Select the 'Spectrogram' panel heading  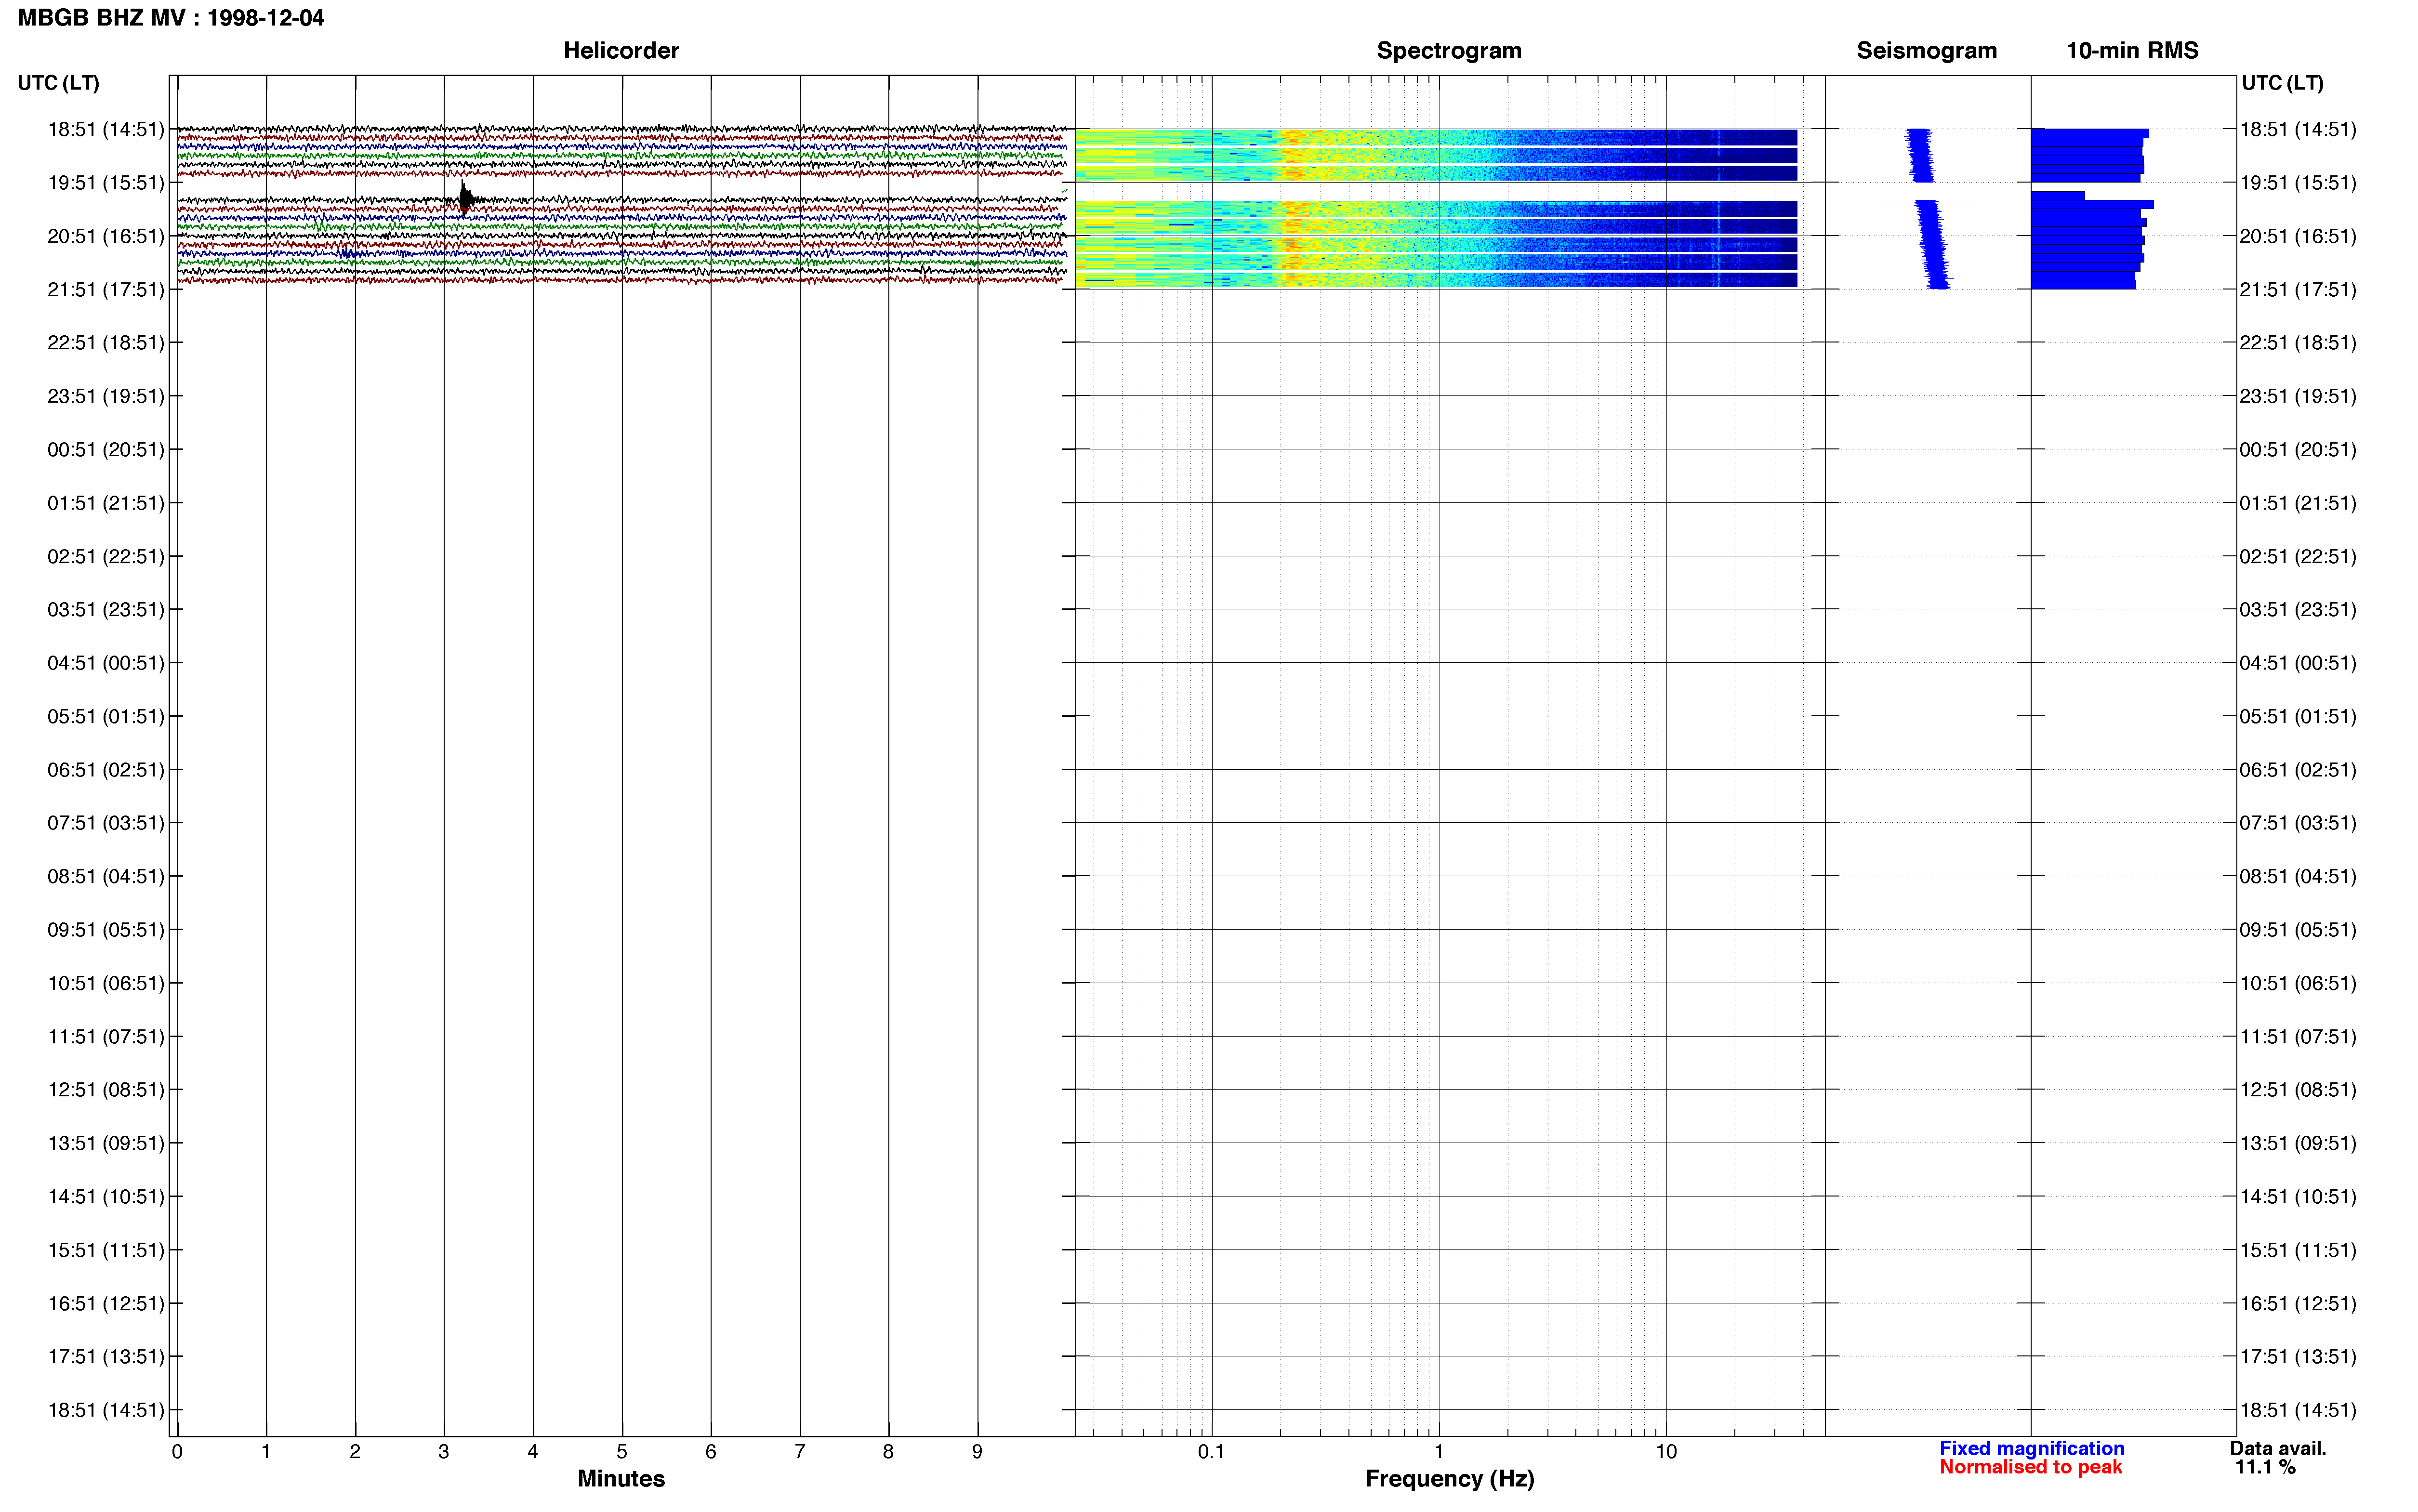click(x=1449, y=51)
